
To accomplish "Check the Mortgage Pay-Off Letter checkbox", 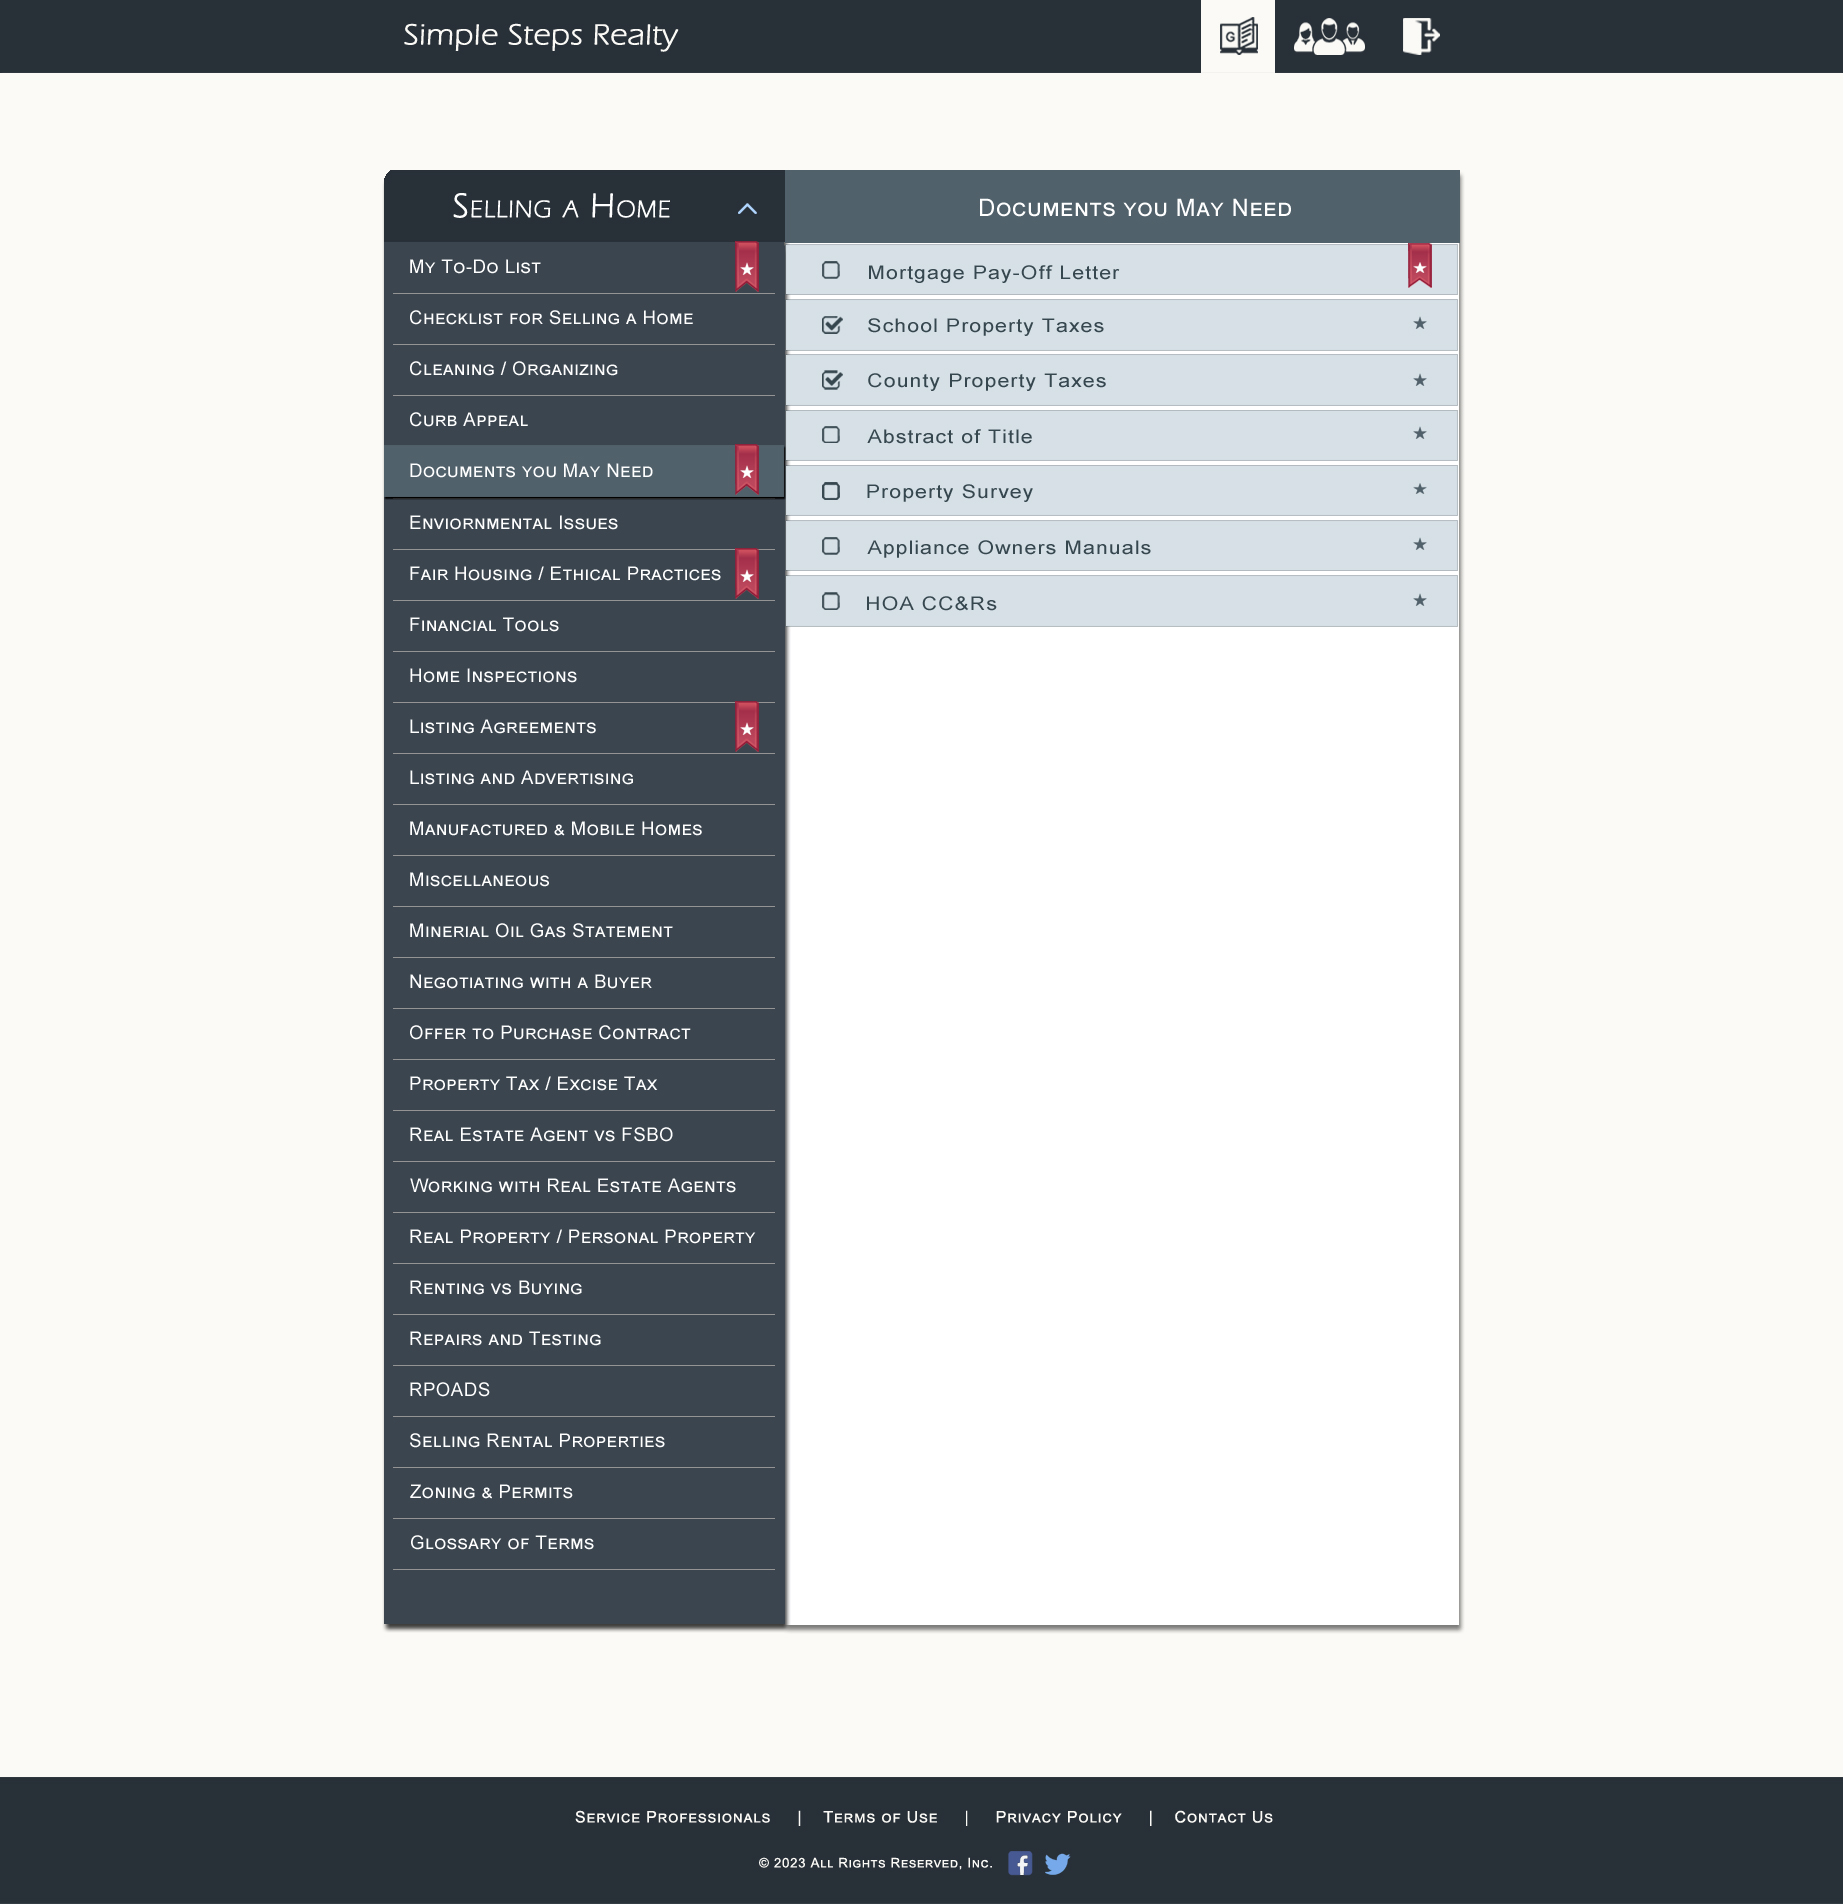I will 831,271.
